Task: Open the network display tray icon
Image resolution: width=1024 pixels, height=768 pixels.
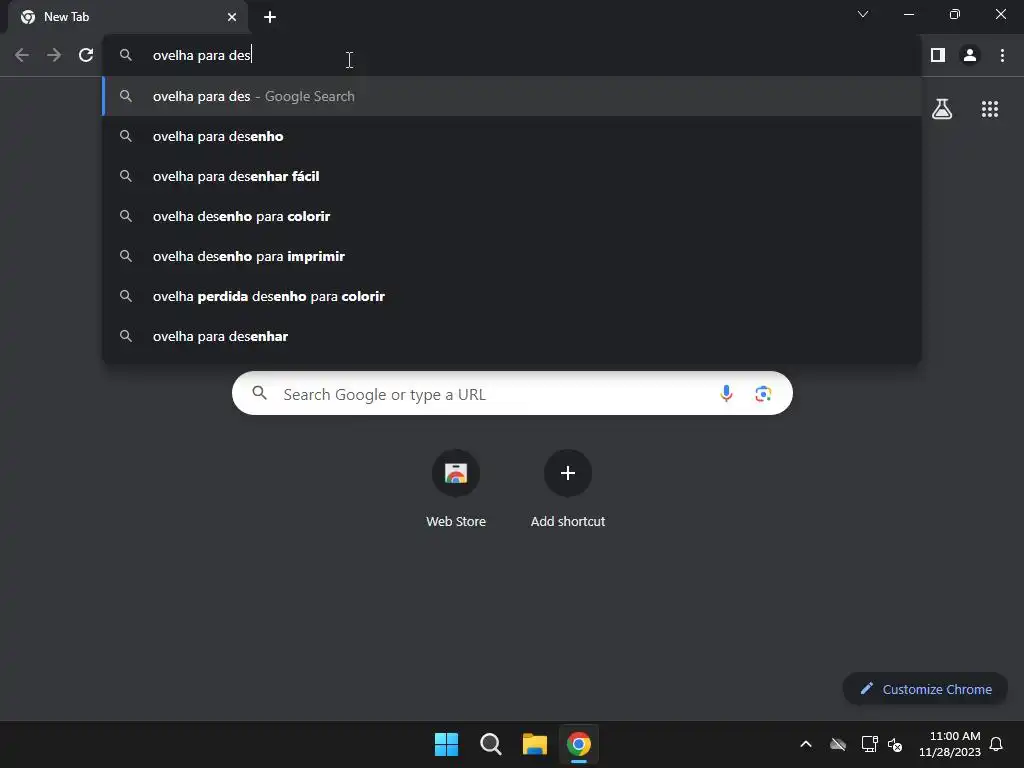Action: pyautogui.click(x=869, y=744)
